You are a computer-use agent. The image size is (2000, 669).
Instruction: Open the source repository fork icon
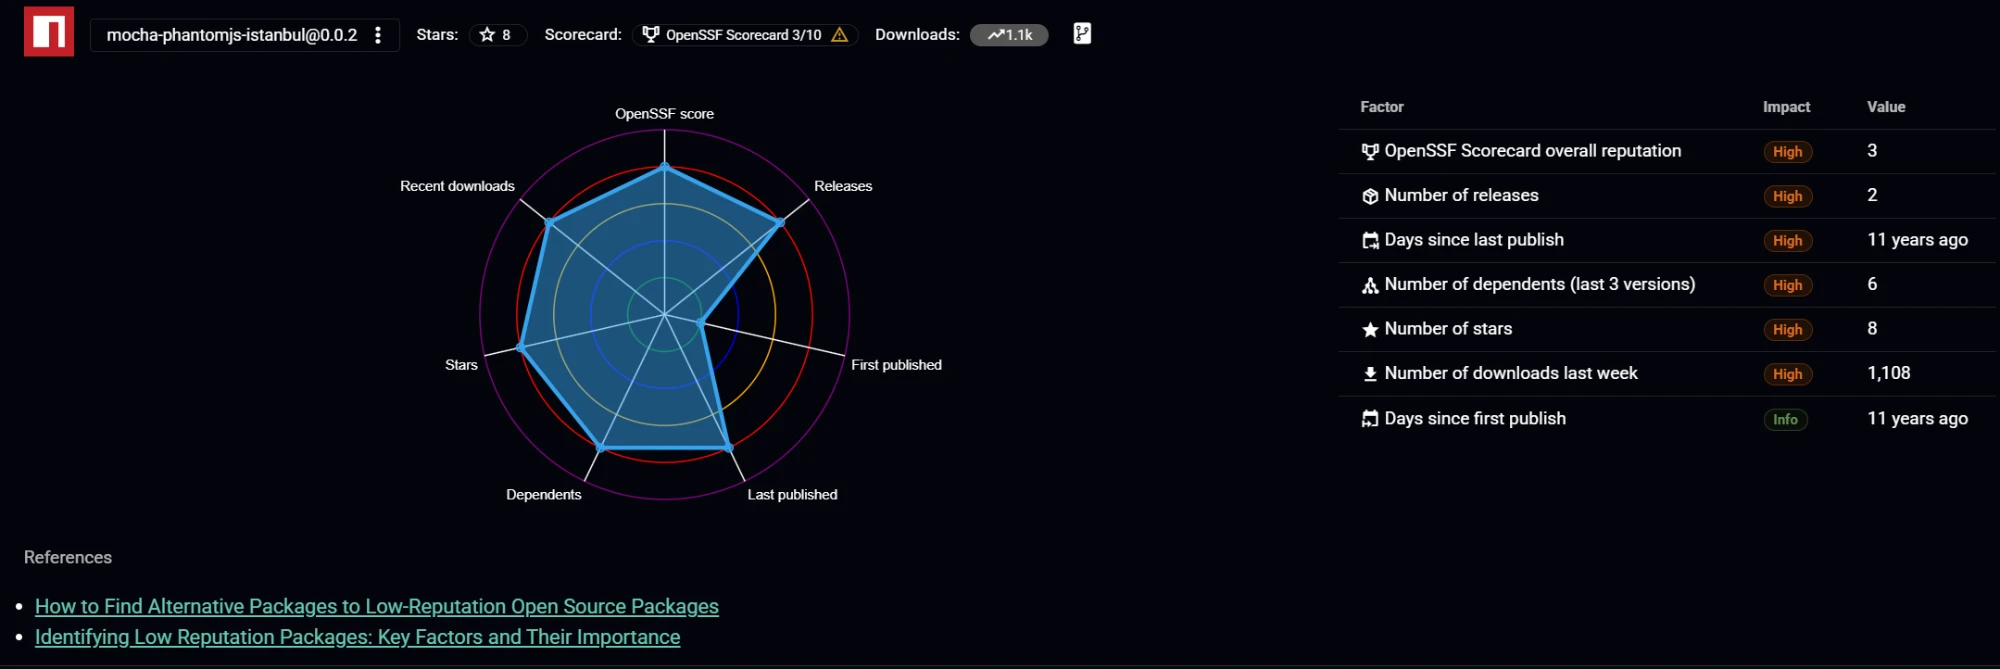(1082, 34)
